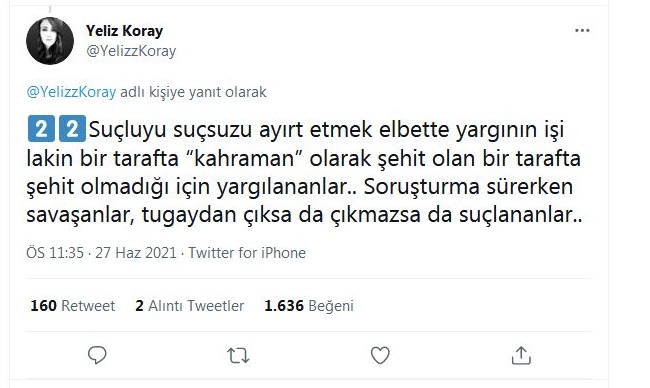Open the three-dot more options menu
Viewport: 650px width, 388px height.
tap(582, 31)
